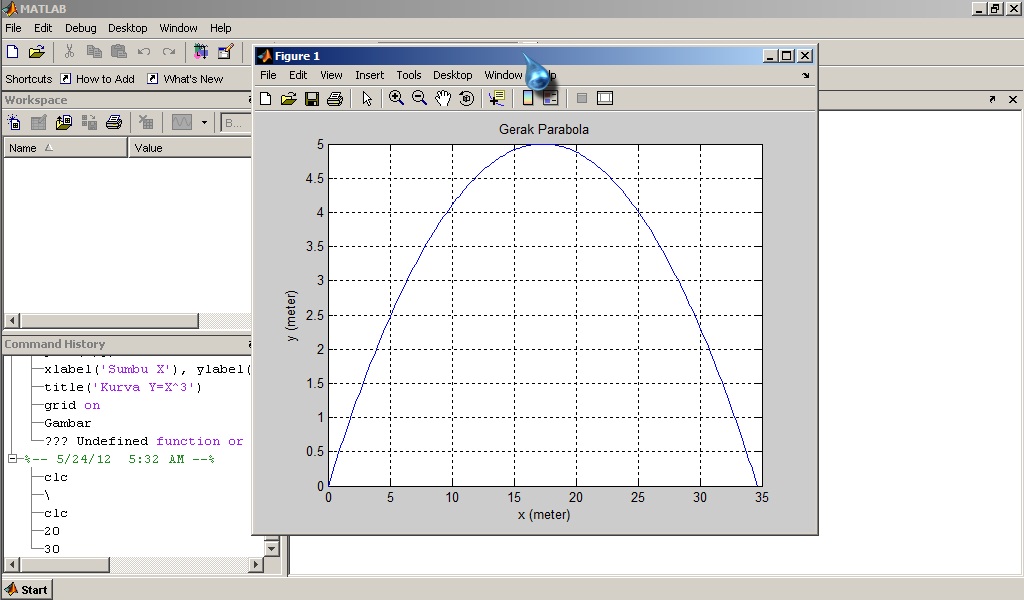Save the current figure
1024x600 pixels.
pos(312,98)
